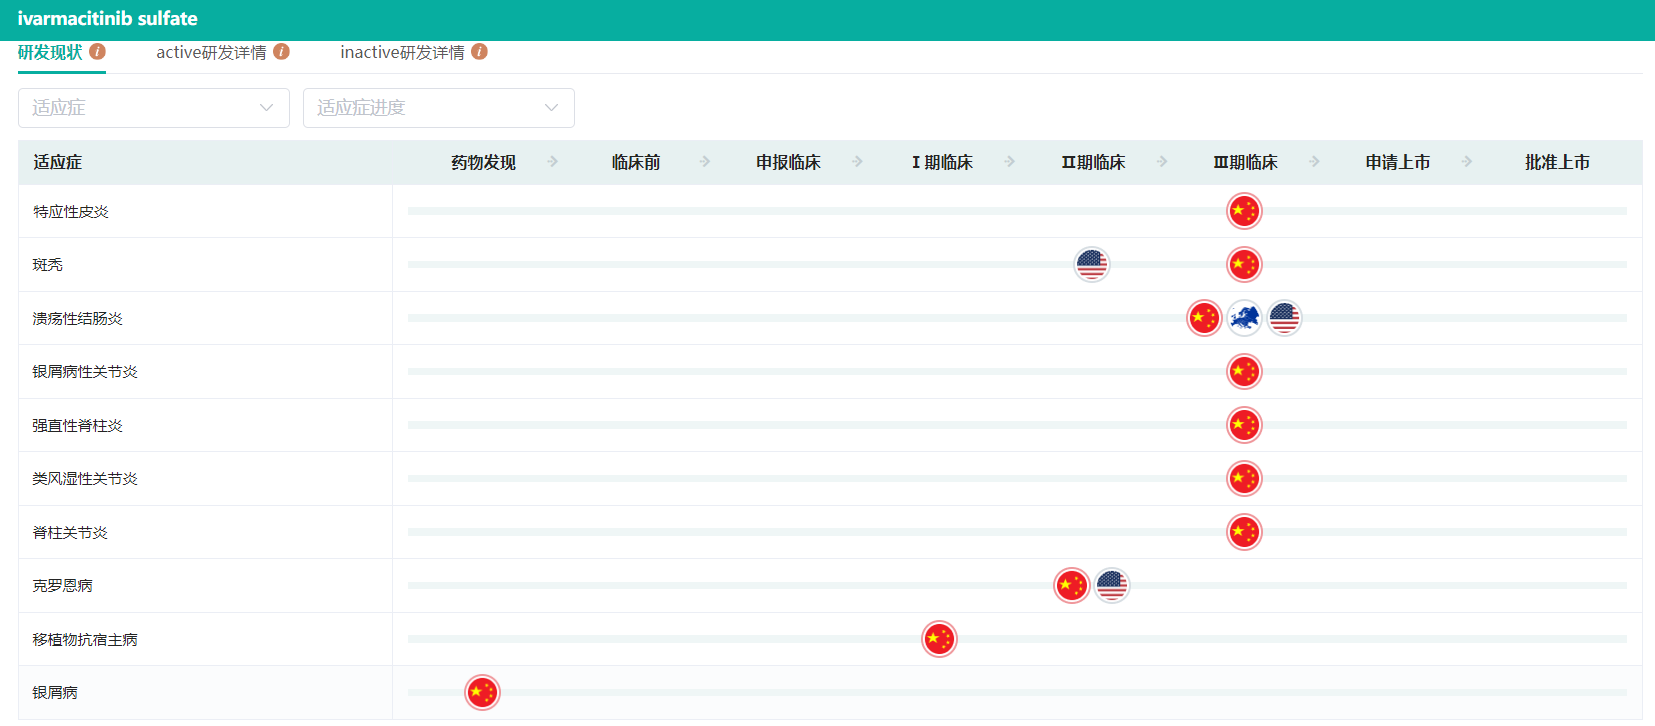Click the 强直性脊柱炎 indication name
The image size is (1655, 726).
[x=77, y=425]
